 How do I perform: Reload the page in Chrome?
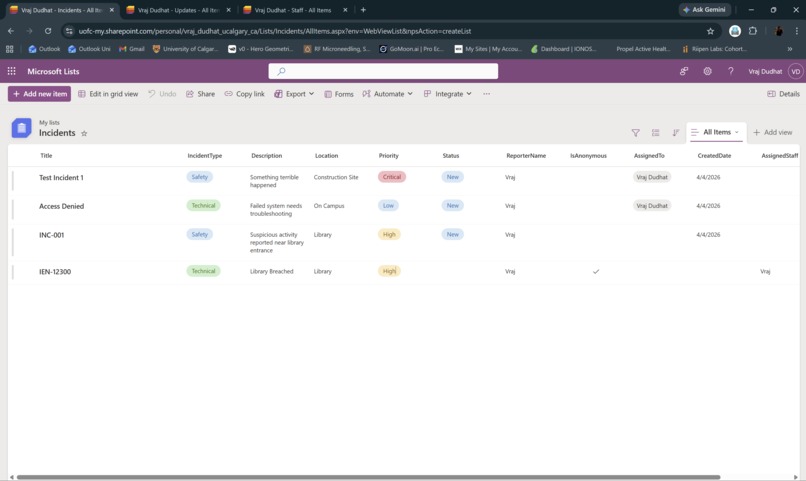click(48, 31)
